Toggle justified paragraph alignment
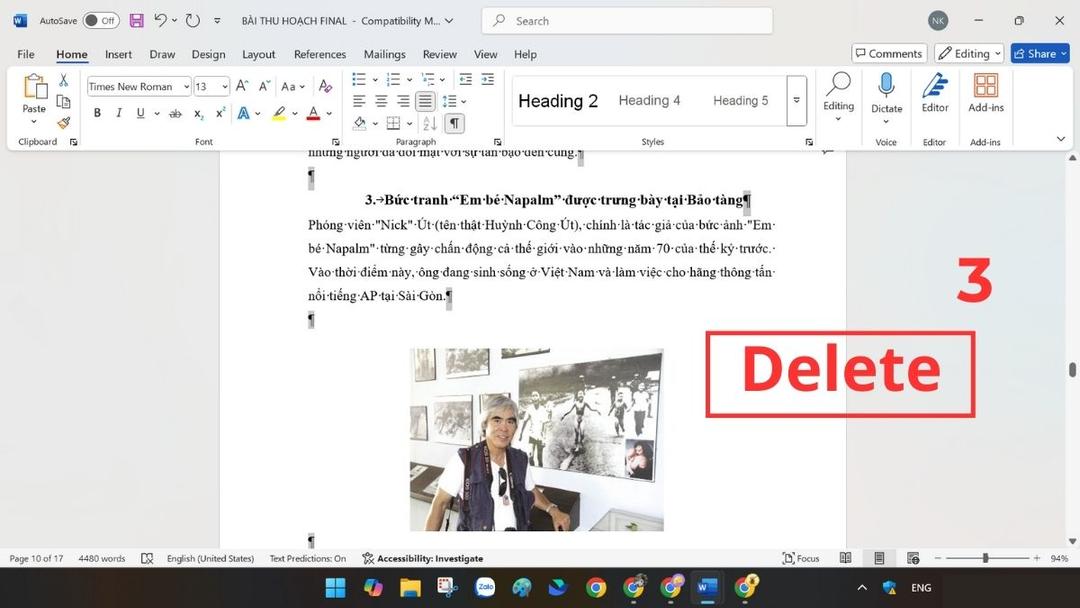Viewport: 1080px width, 608px height. pyautogui.click(x=424, y=101)
